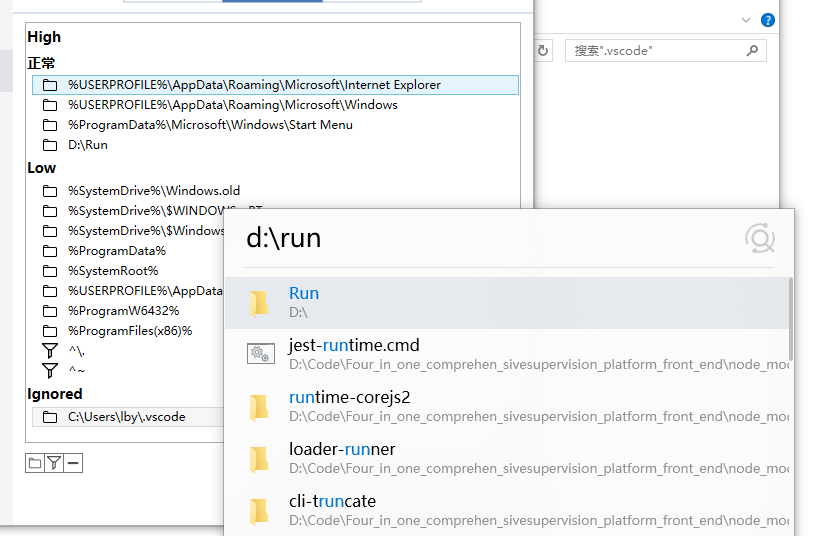The image size is (823, 536).
Task: Click the Listary search logo icon
Action: coord(759,239)
